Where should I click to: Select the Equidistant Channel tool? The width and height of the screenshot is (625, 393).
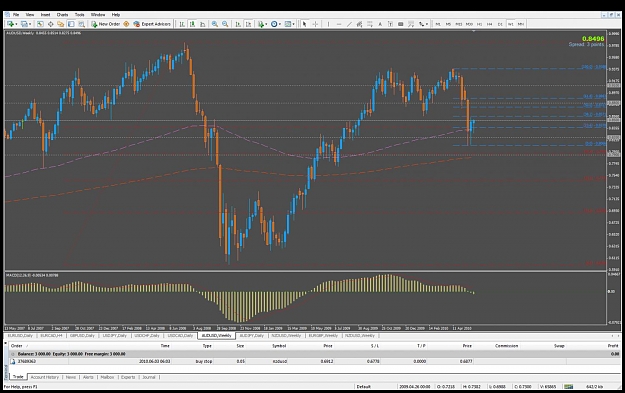(359, 24)
